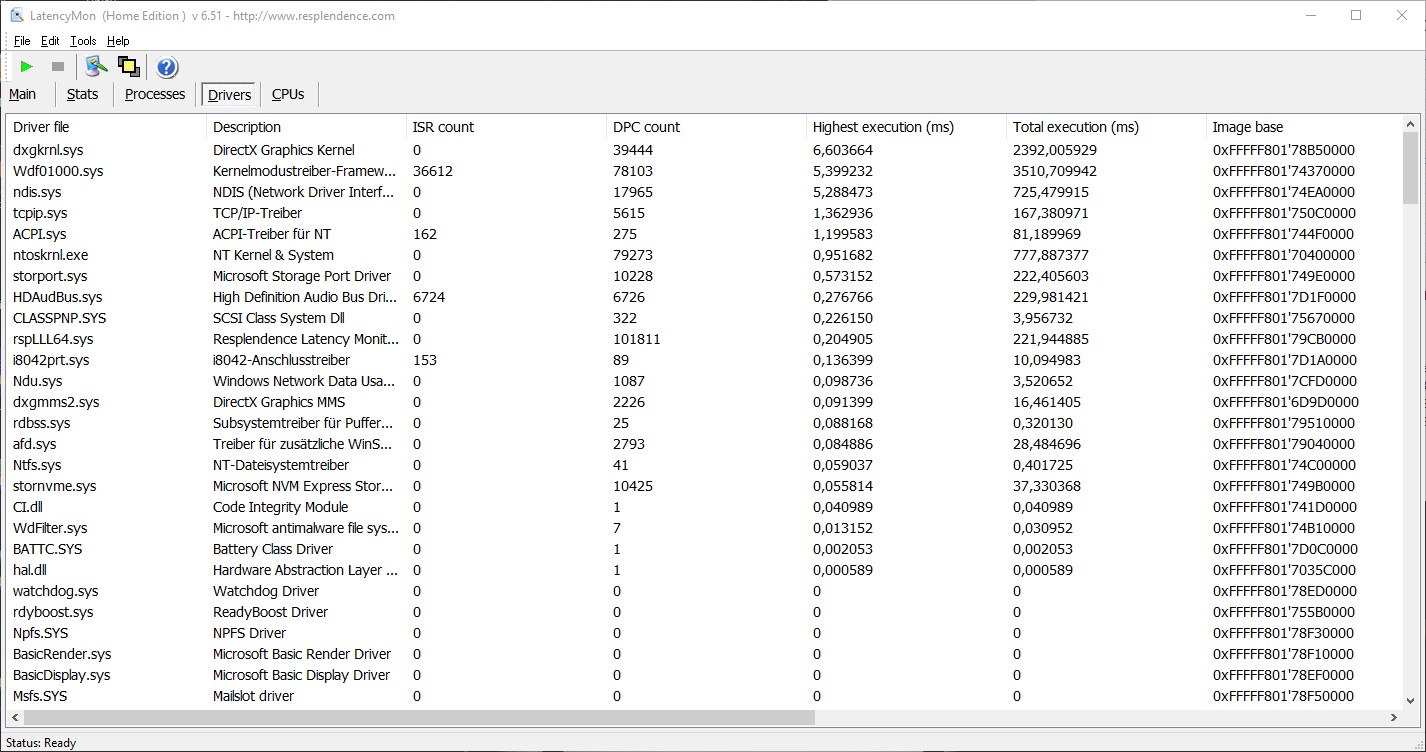Sort by ISR count column header
This screenshot has width=1426, height=752.
click(506, 127)
